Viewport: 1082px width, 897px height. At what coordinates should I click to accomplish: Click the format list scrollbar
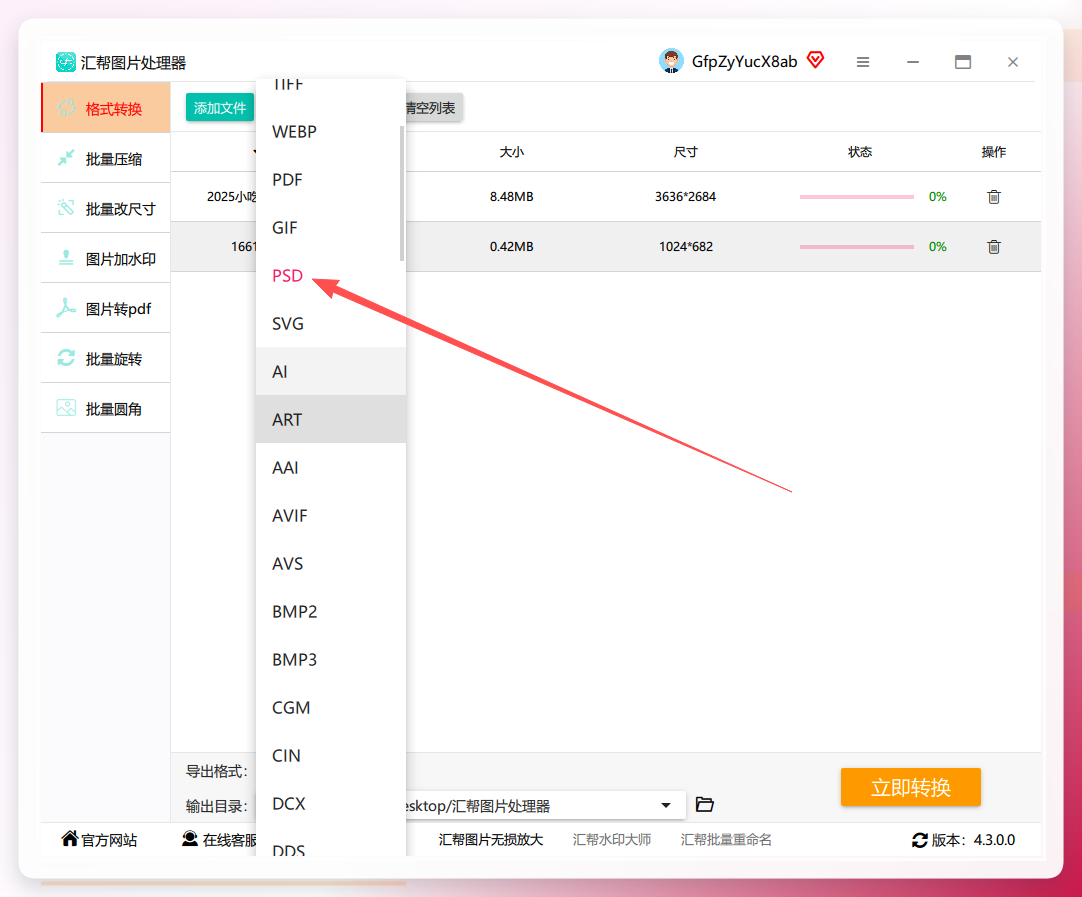pos(402,193)
